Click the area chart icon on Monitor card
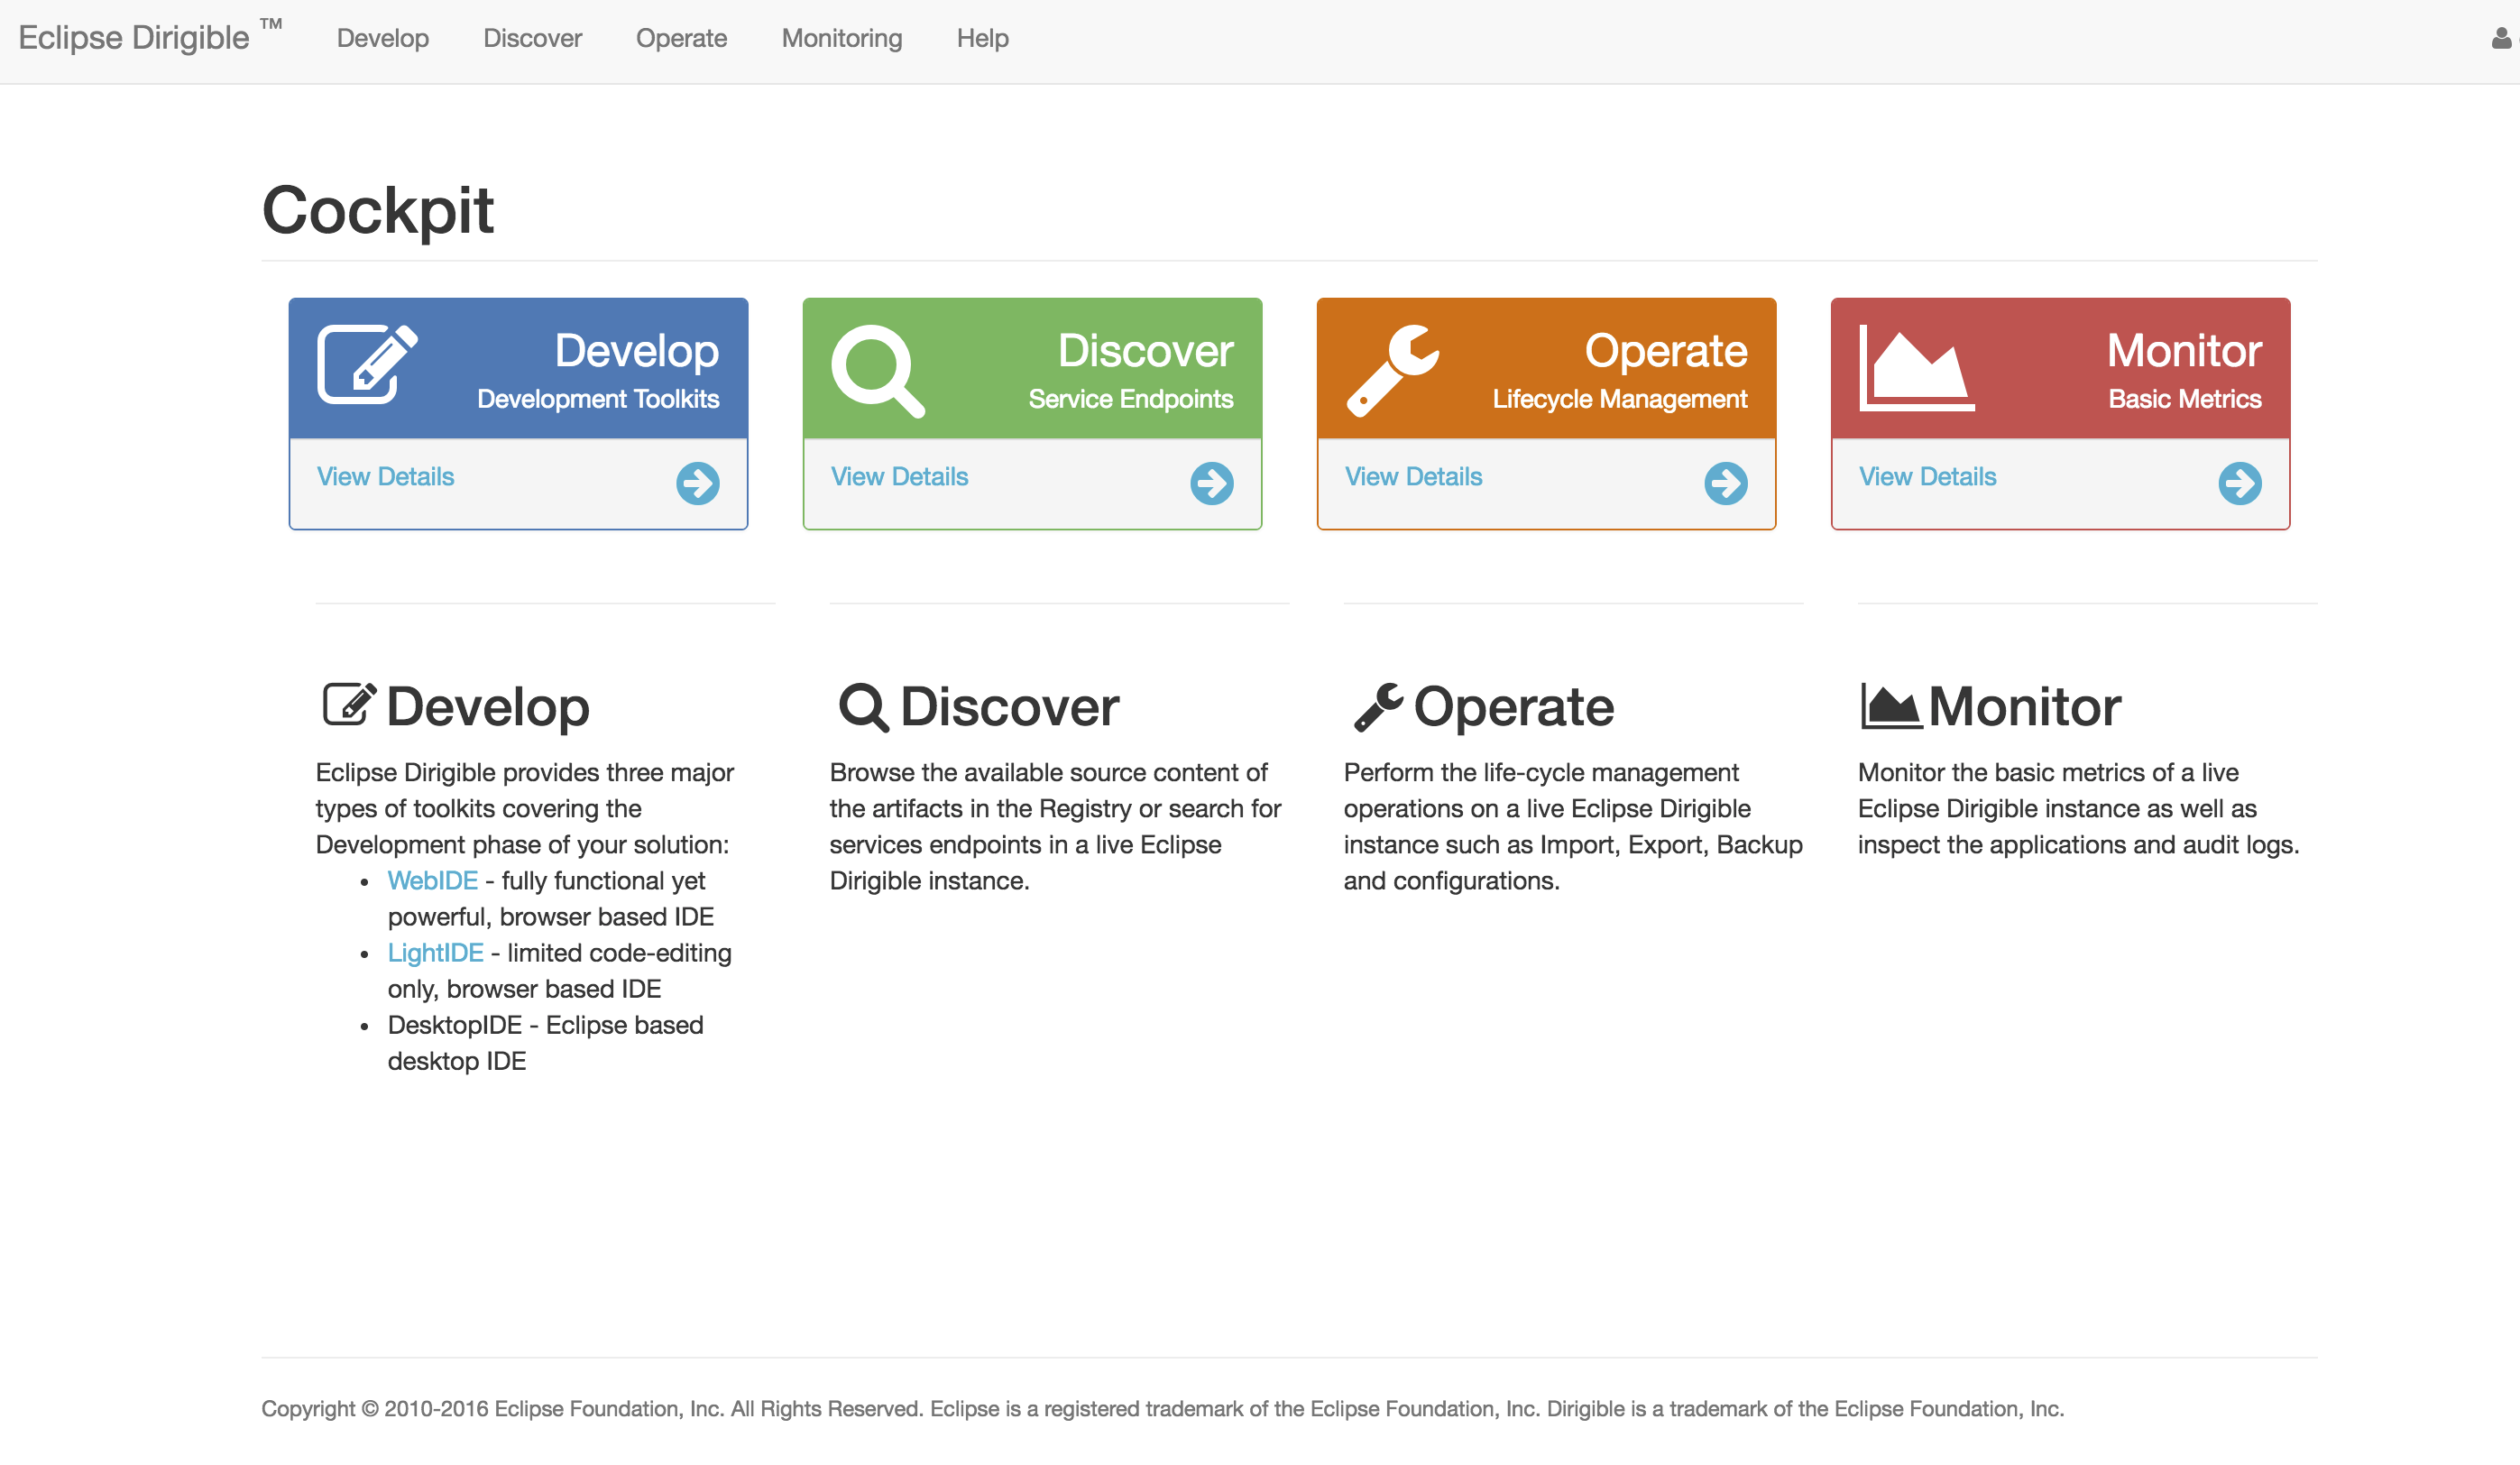This screenshot has width=2520, height=1465. (x=1916, y=367)
